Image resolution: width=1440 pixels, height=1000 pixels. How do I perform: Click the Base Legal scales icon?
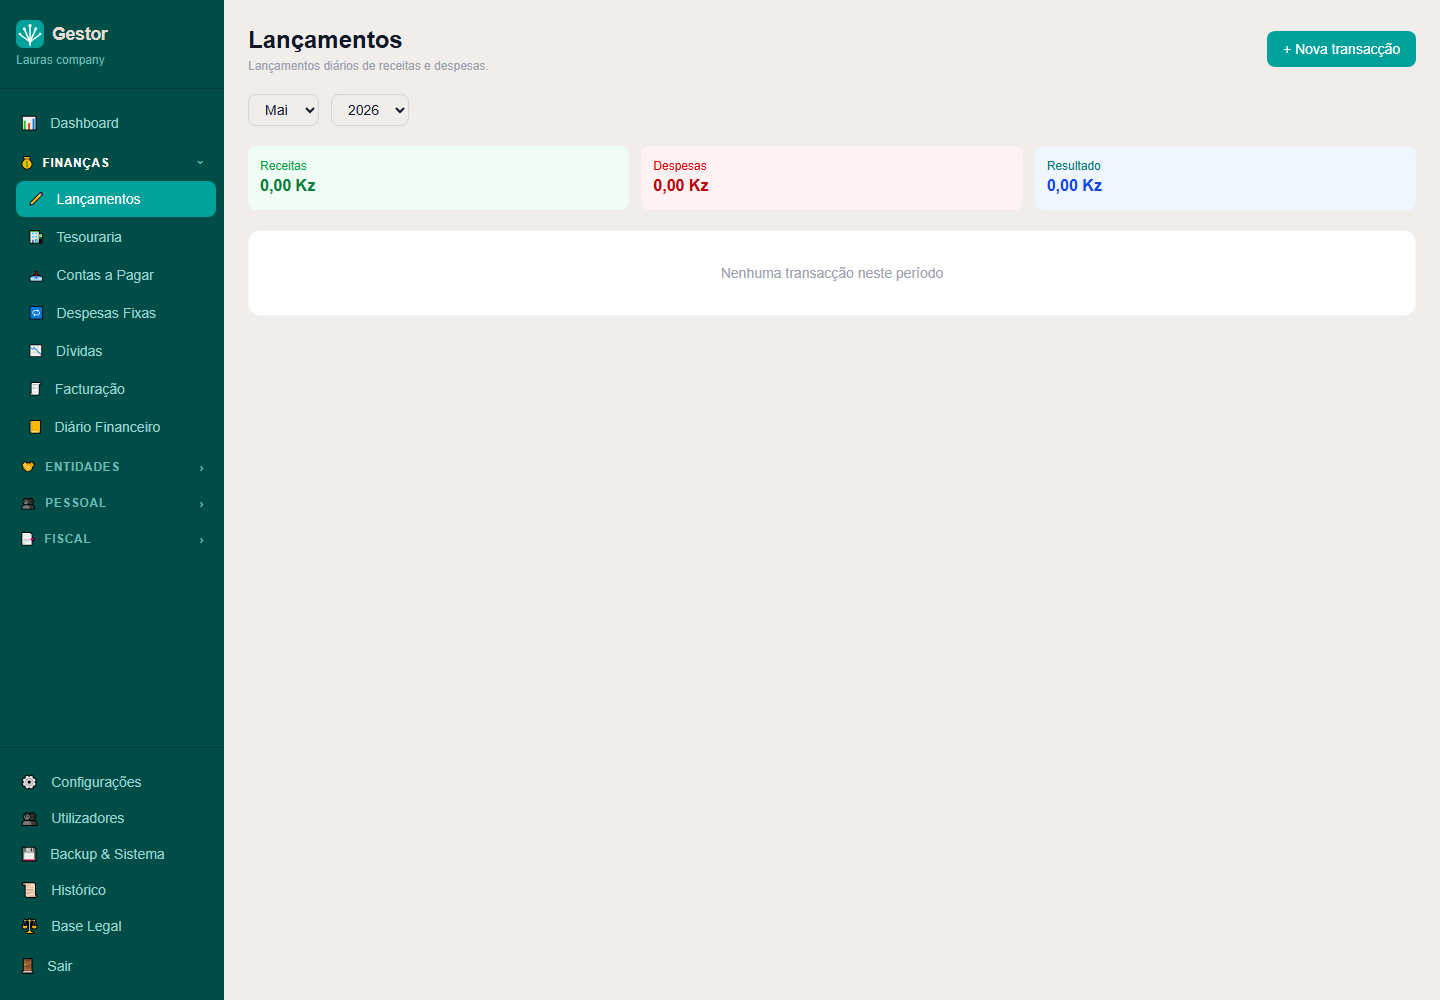tap(29, 926)
